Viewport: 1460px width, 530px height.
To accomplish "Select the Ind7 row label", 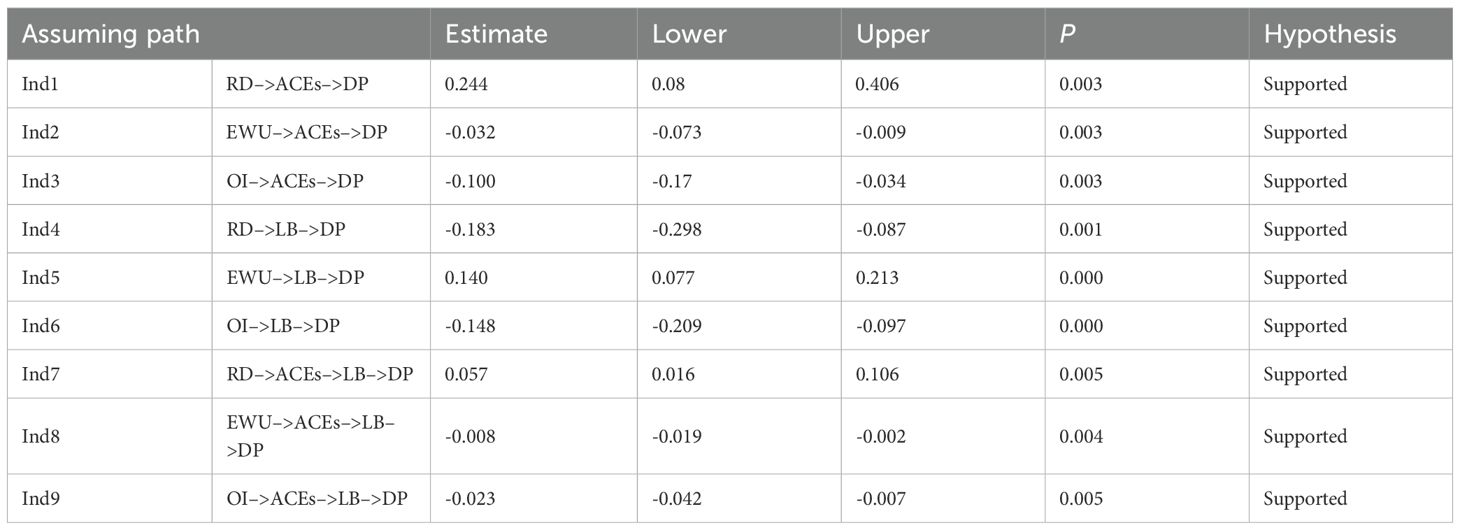I will (x=39, y=374).
